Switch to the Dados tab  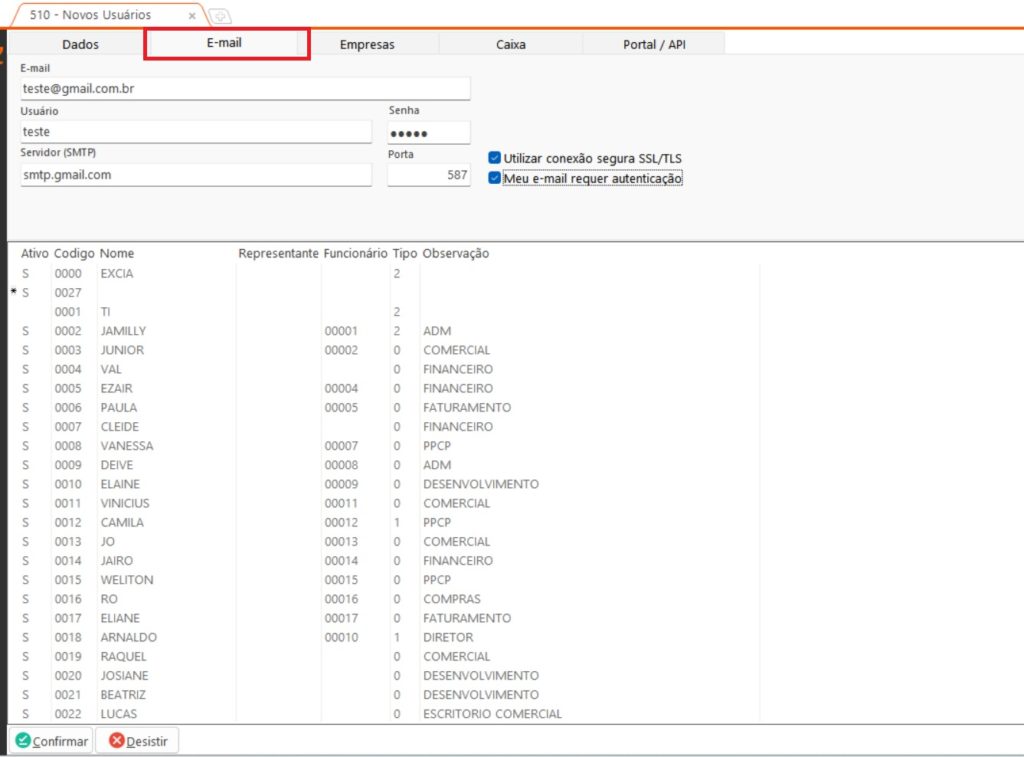coord(80,44)
